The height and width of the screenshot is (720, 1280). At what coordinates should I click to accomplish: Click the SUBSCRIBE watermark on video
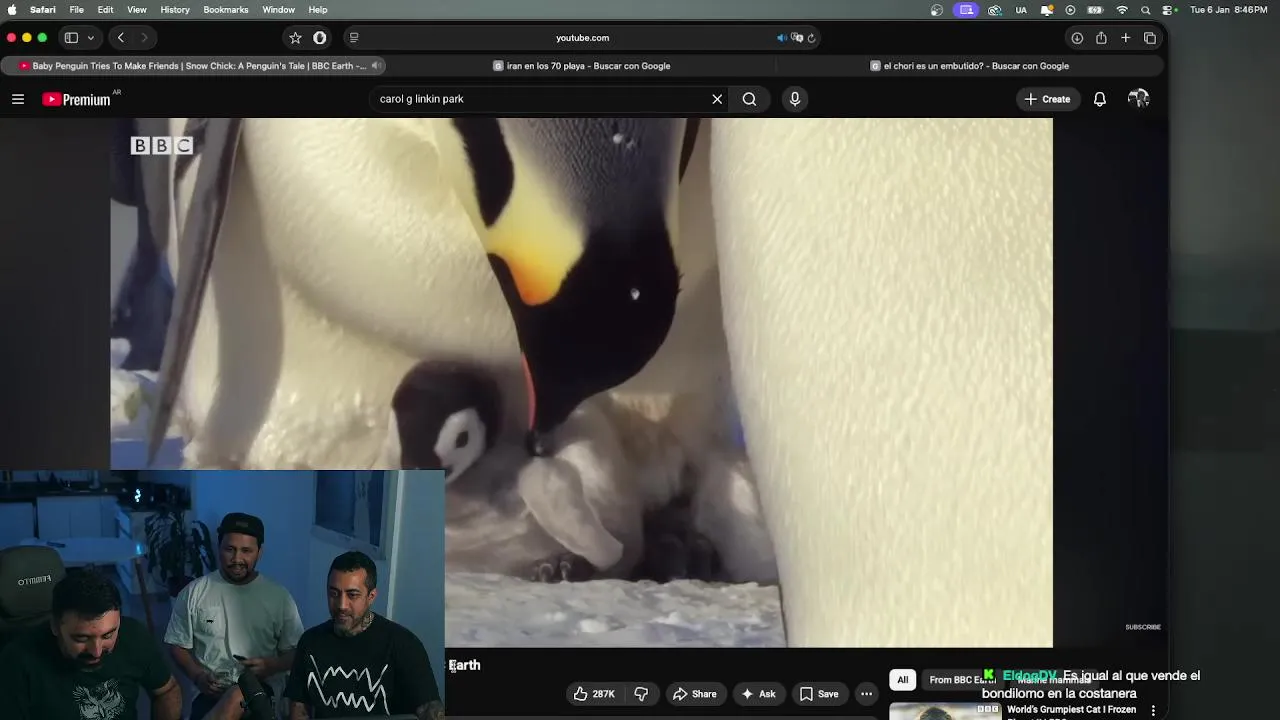coord(1143,627)
